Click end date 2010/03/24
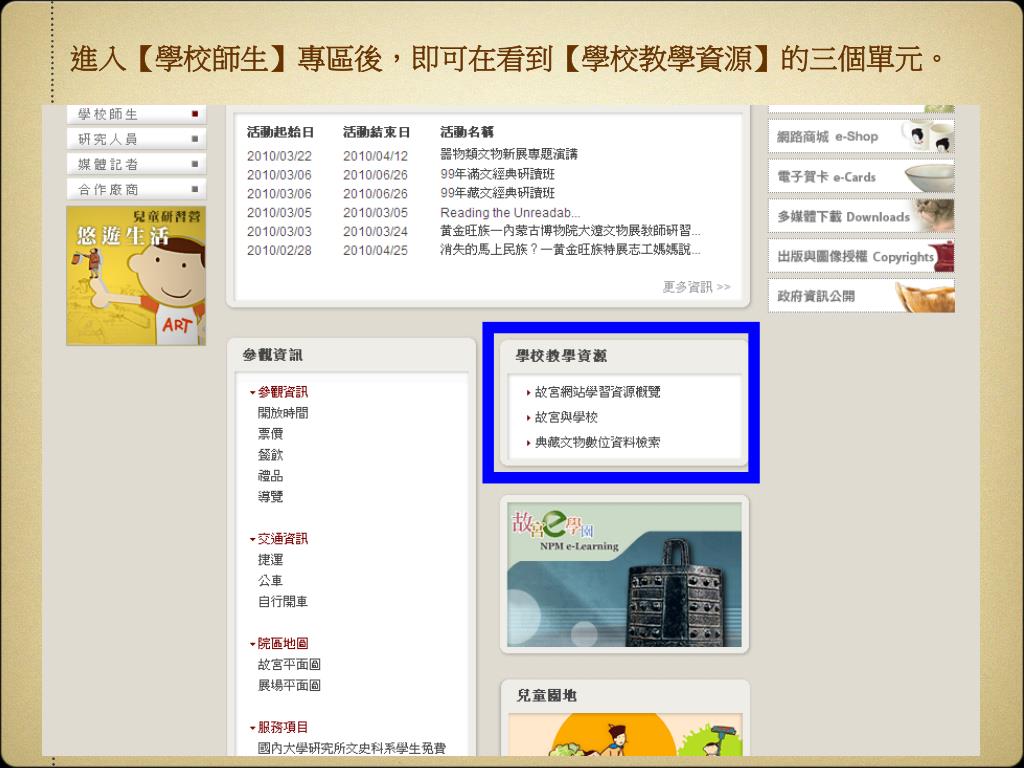The image size is (1024, 768). pos(375,232)
